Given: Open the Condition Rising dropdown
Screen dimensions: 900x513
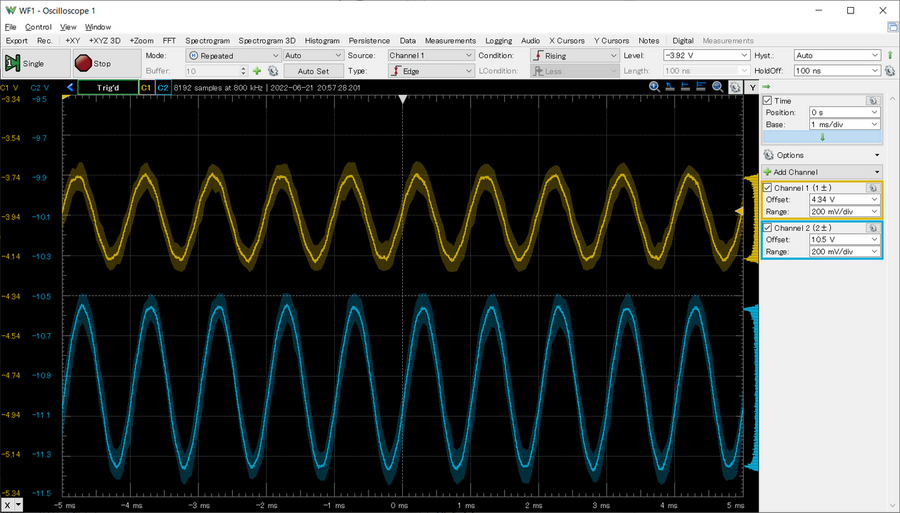Looking at the screenshot, I should tap(574, 56).
